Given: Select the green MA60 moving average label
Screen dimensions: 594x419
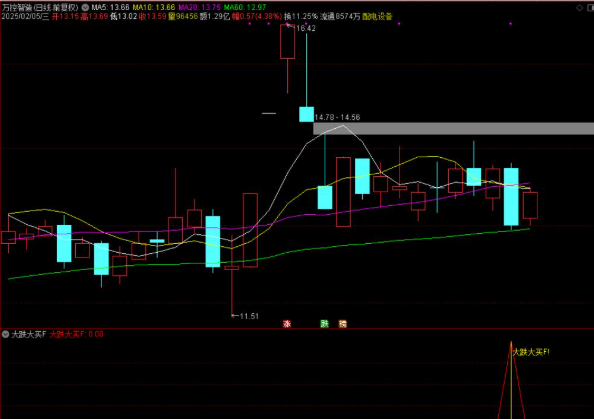Looking at the screenshot, I should 245,7.
